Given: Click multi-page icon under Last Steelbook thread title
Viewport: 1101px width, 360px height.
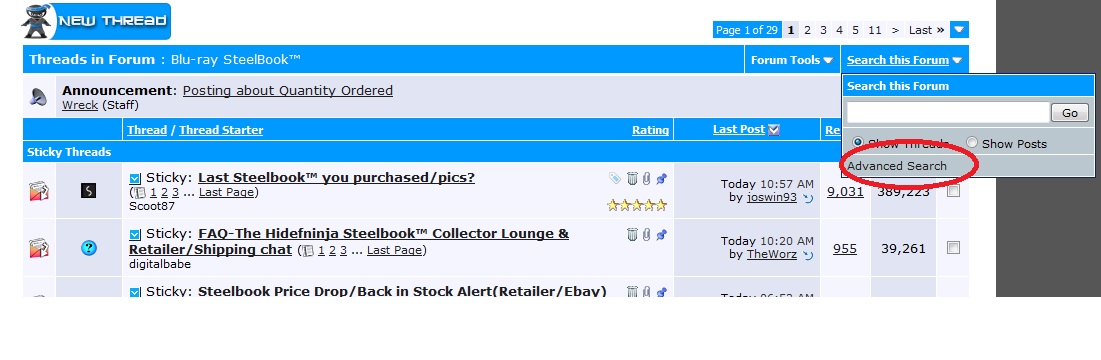Looking at the screenshot, I should tap(140, 192).
